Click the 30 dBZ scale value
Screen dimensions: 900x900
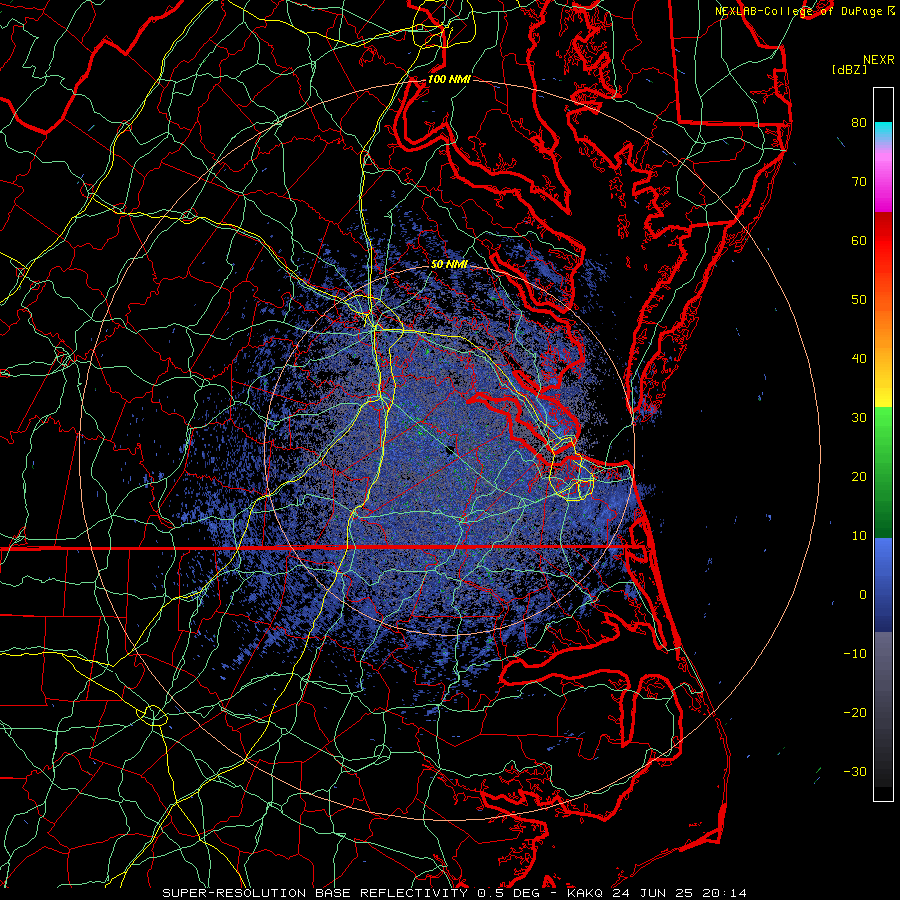859,418
